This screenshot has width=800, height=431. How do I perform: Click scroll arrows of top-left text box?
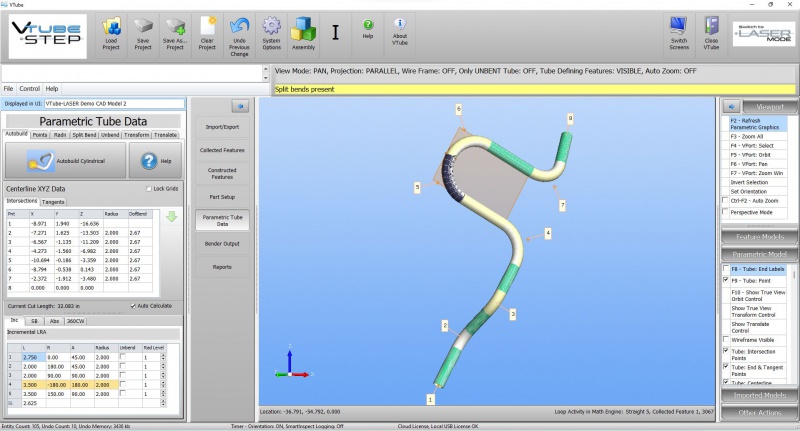(x=265, y=73)
